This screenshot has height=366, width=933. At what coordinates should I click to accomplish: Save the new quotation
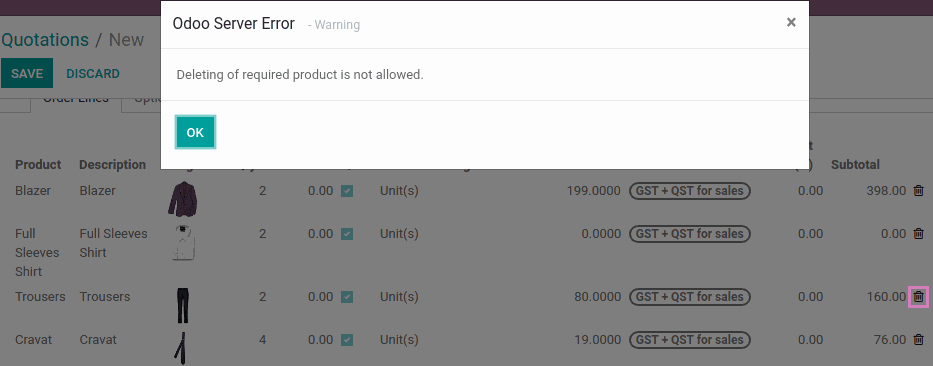click(27, 73)
